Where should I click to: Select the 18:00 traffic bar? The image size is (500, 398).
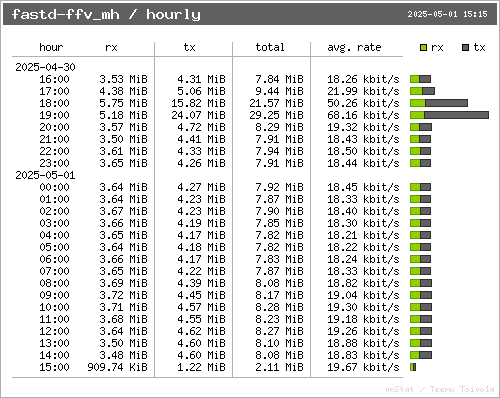[x=439, y=103]
